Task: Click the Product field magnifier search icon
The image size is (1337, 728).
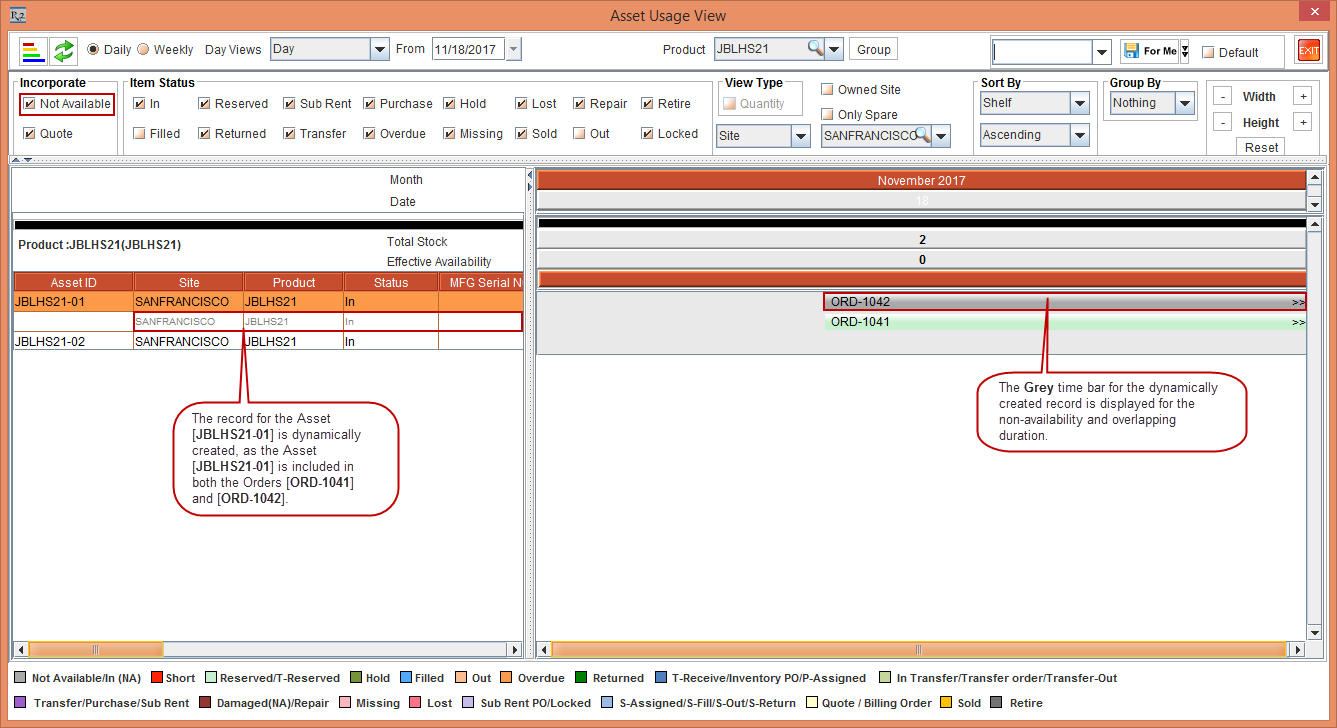Action: pos(815,49)
